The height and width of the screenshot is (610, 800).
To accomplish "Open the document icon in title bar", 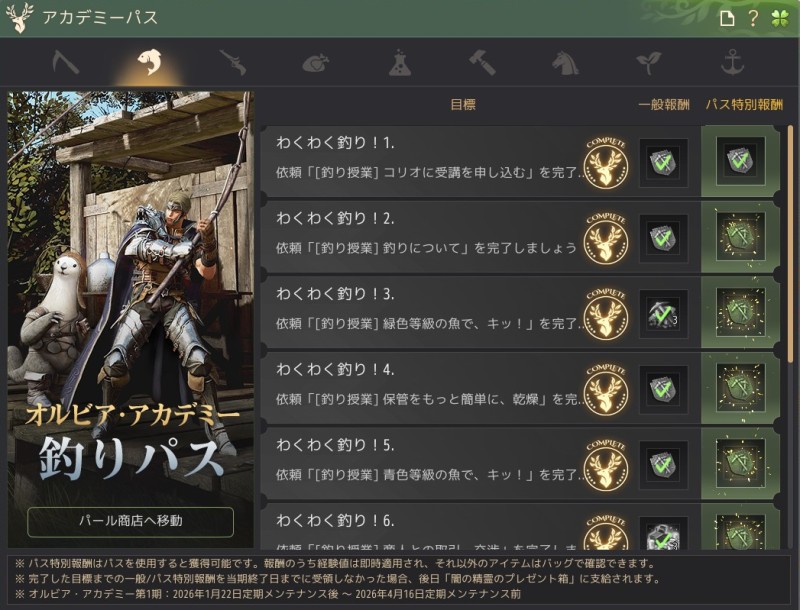I will pyautogui.click(x=727, y=19).
